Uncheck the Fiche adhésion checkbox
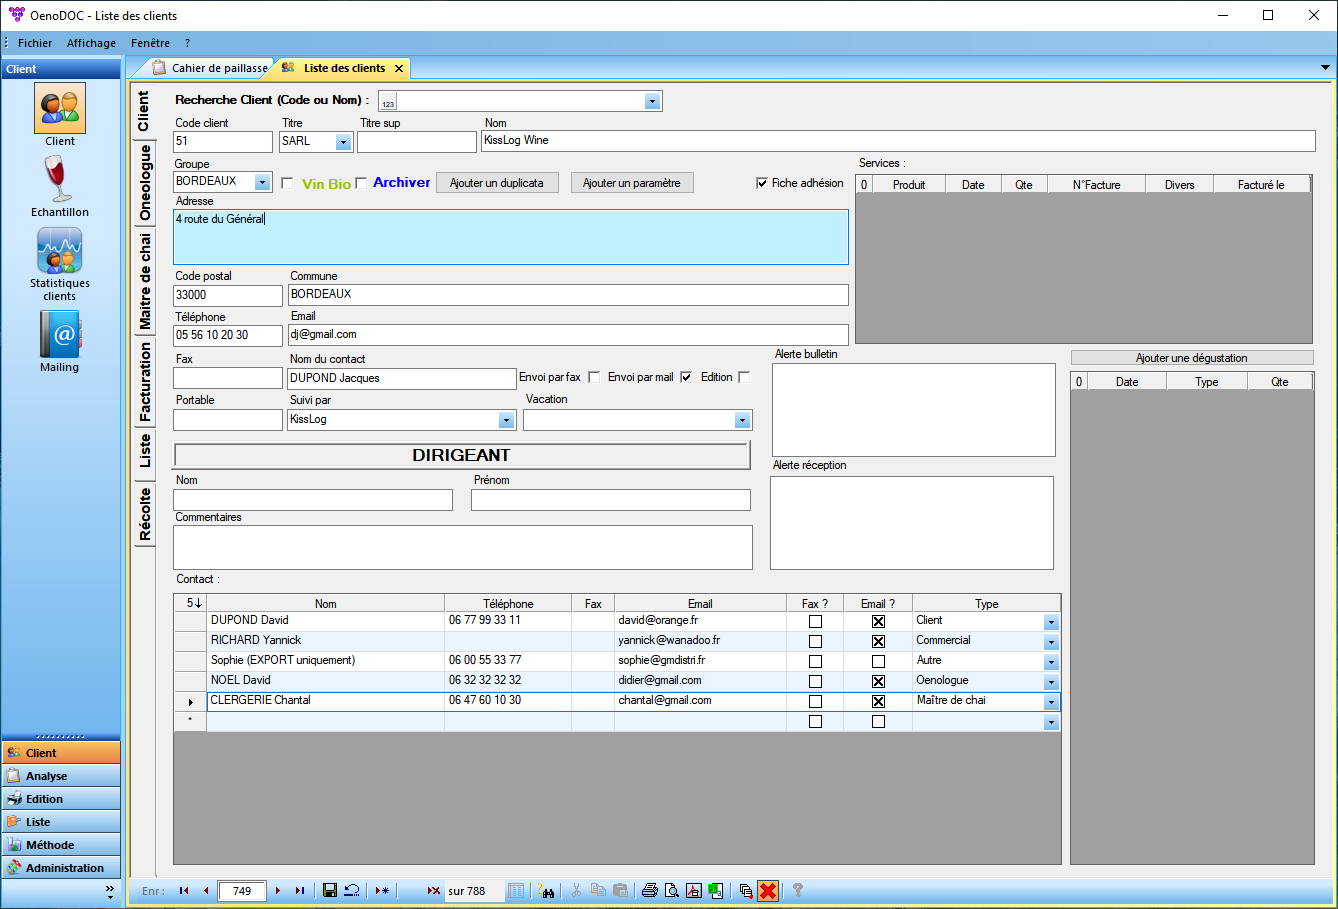1338x909 pixels. coord(762,183)
